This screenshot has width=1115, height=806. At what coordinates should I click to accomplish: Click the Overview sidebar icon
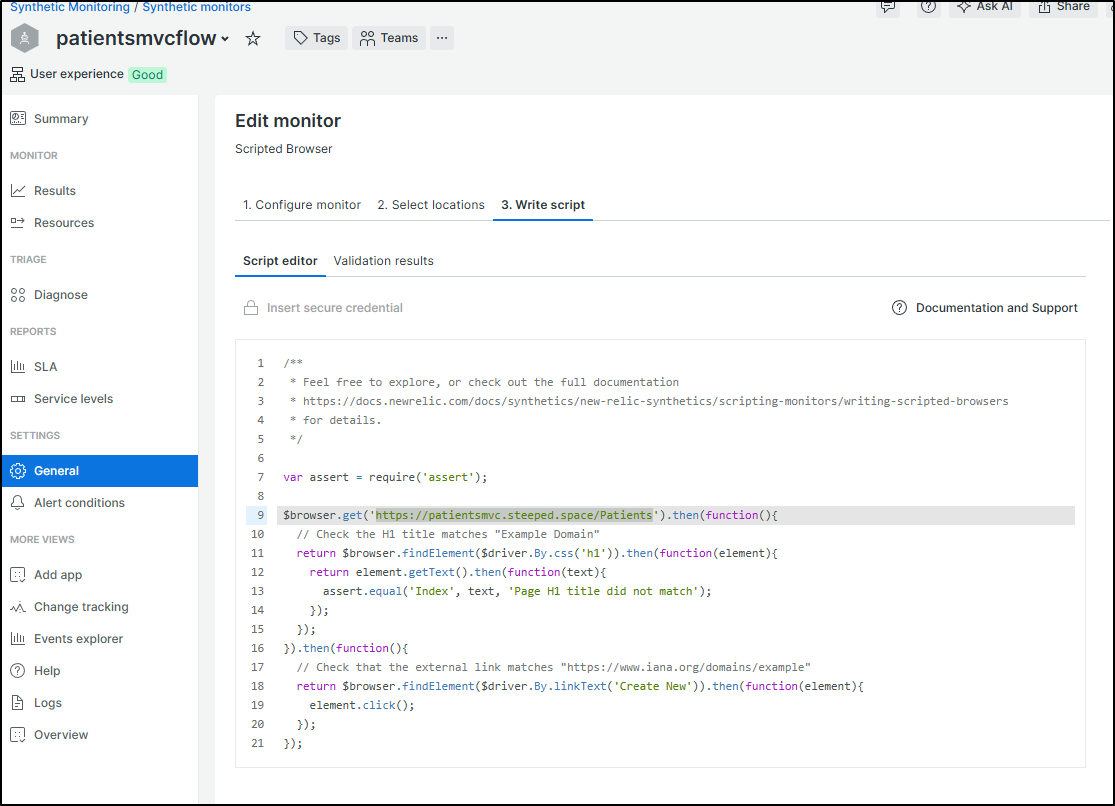pos(18,735)
